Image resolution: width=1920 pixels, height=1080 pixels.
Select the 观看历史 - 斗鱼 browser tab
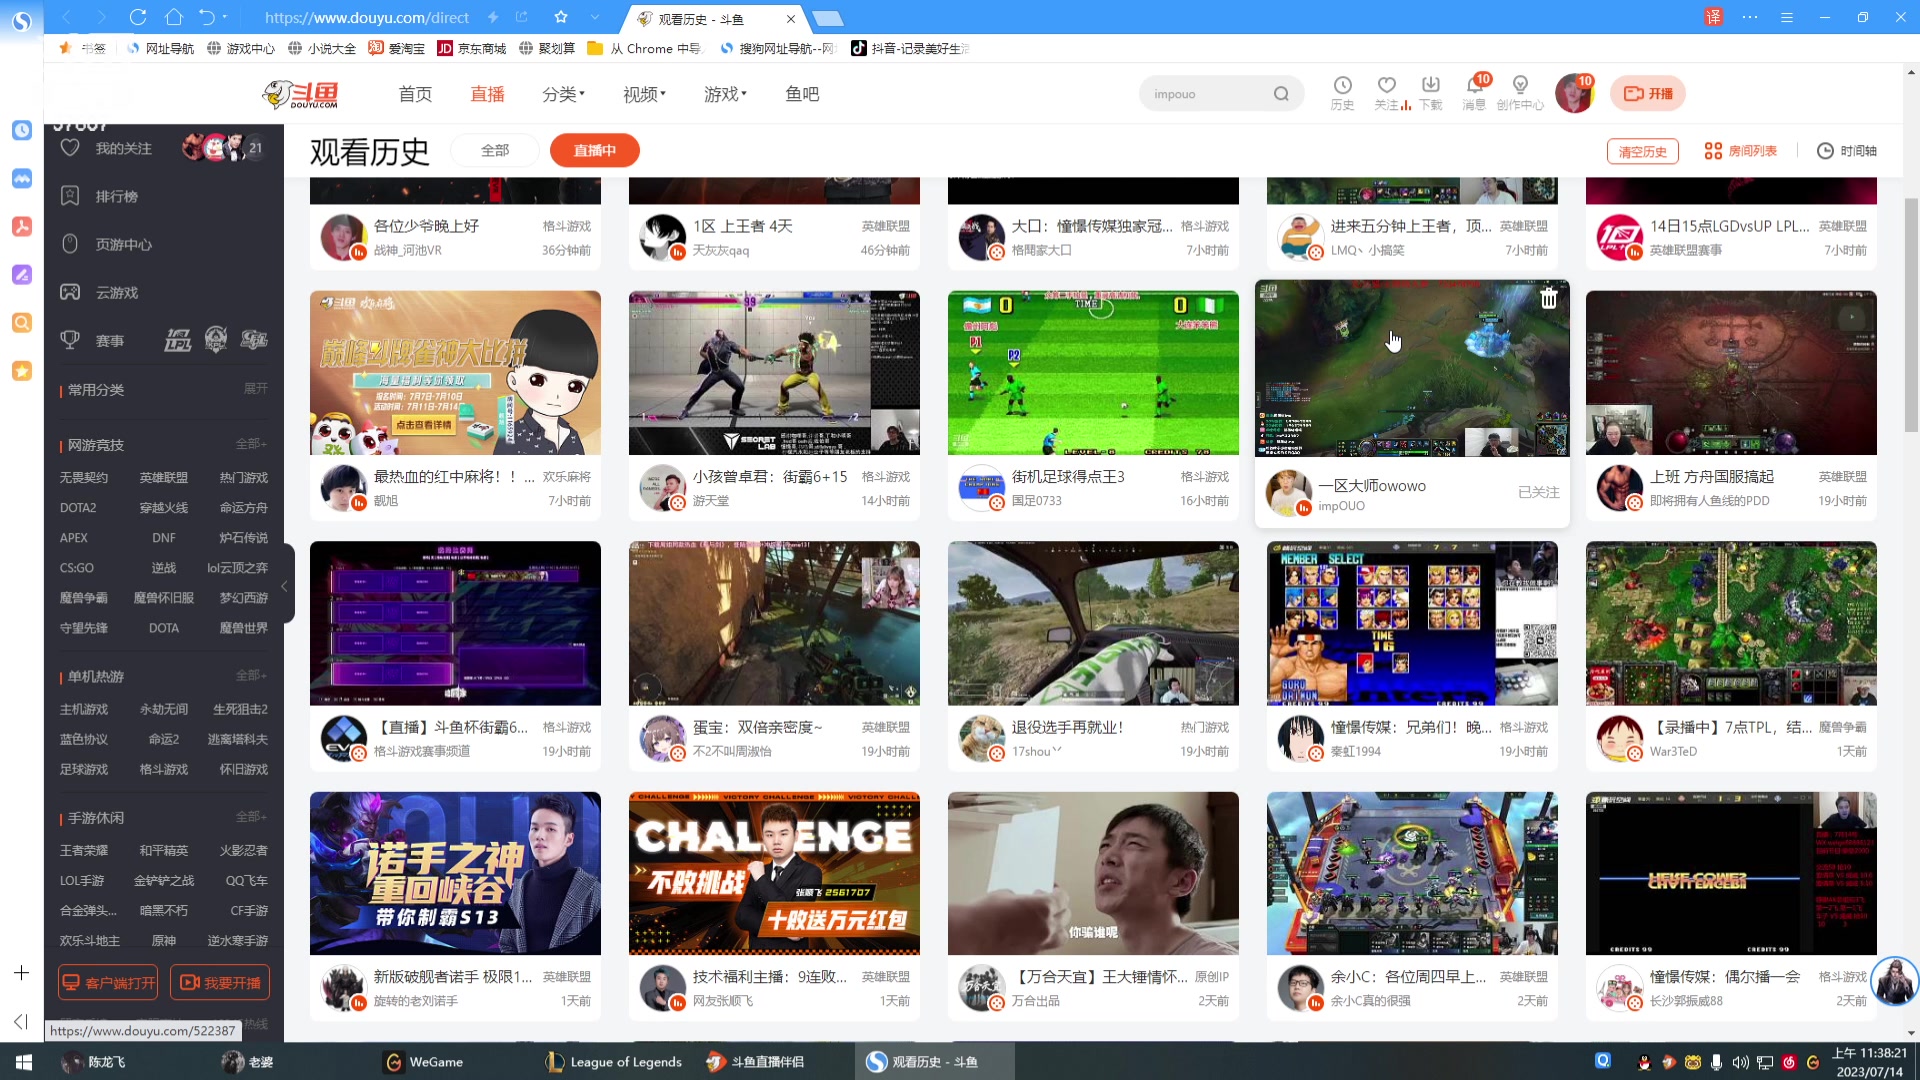click(x=715, y=19)
